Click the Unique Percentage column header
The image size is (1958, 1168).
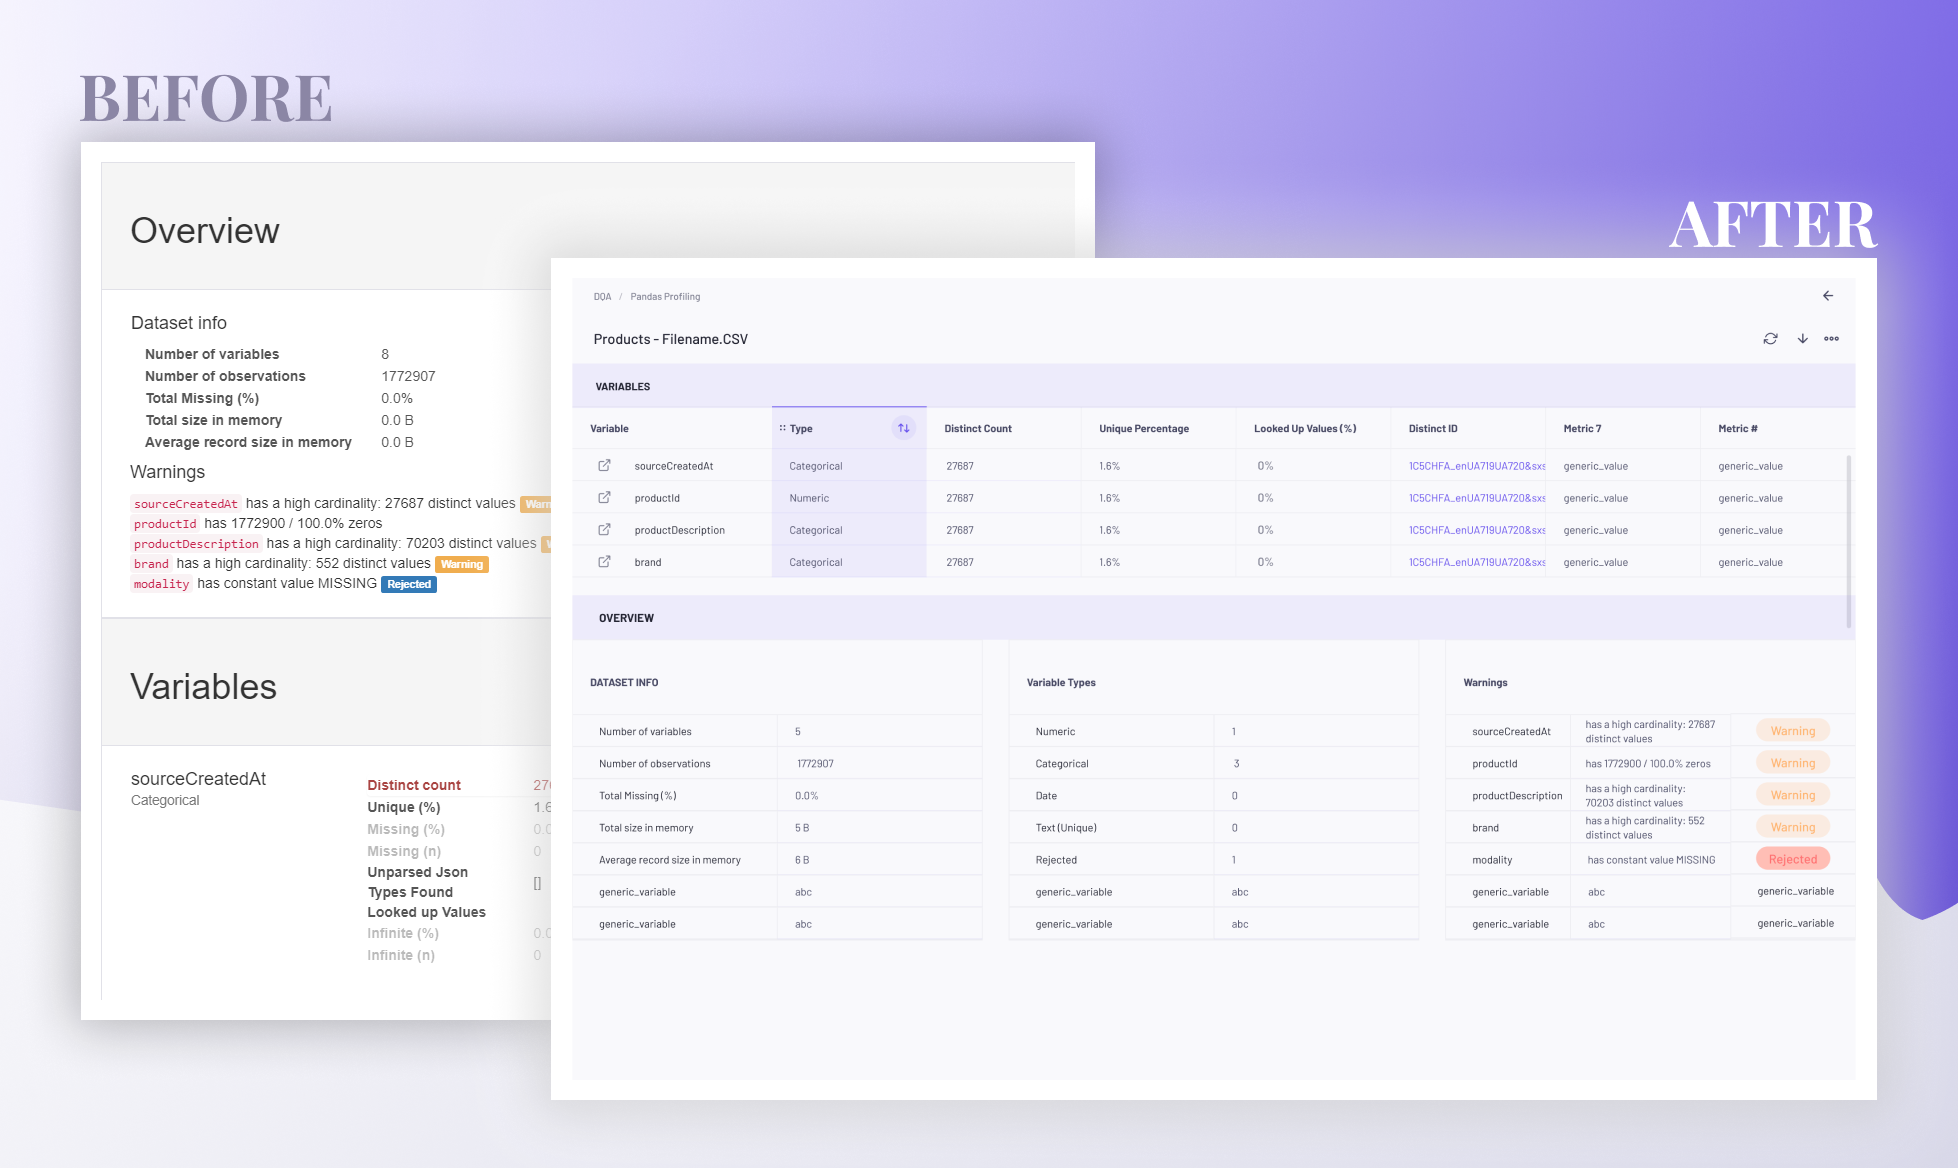[1144, 429]
